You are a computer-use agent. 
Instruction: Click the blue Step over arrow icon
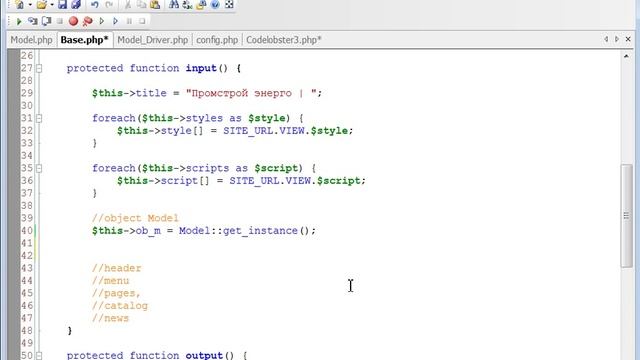116,21
